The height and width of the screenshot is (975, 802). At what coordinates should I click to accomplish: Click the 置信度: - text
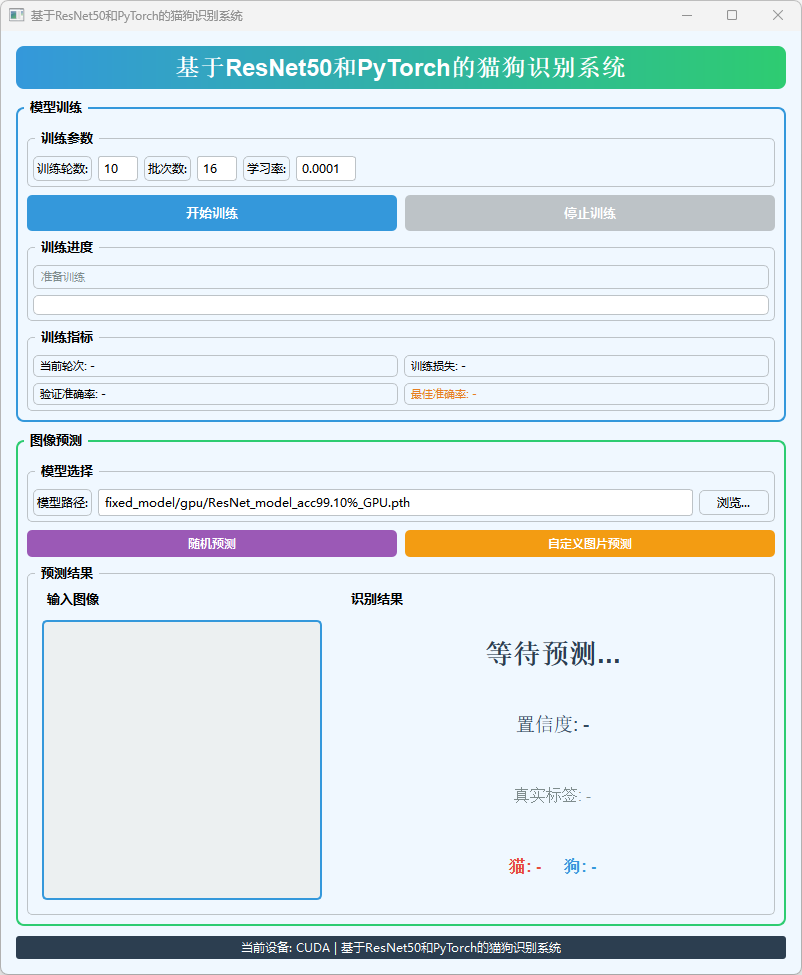pos(553,724)
